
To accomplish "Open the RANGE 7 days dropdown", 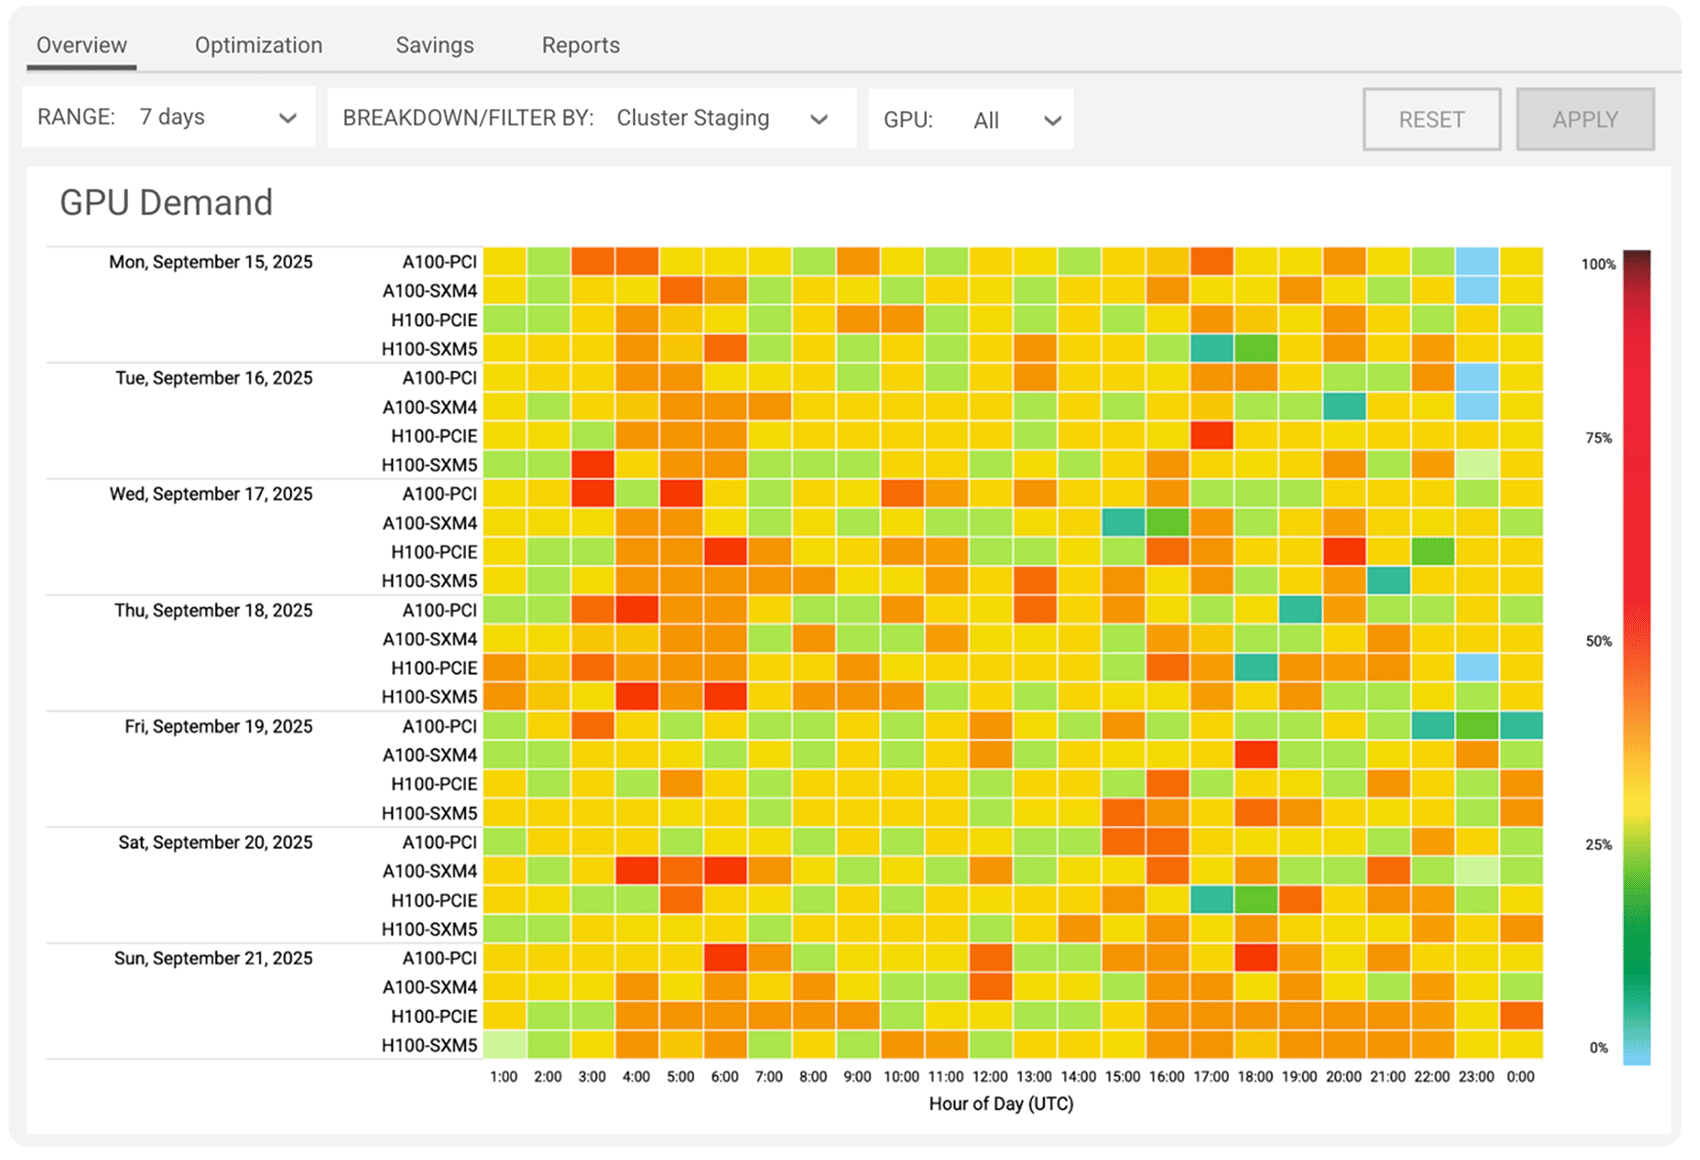I will tap(168, 118).
